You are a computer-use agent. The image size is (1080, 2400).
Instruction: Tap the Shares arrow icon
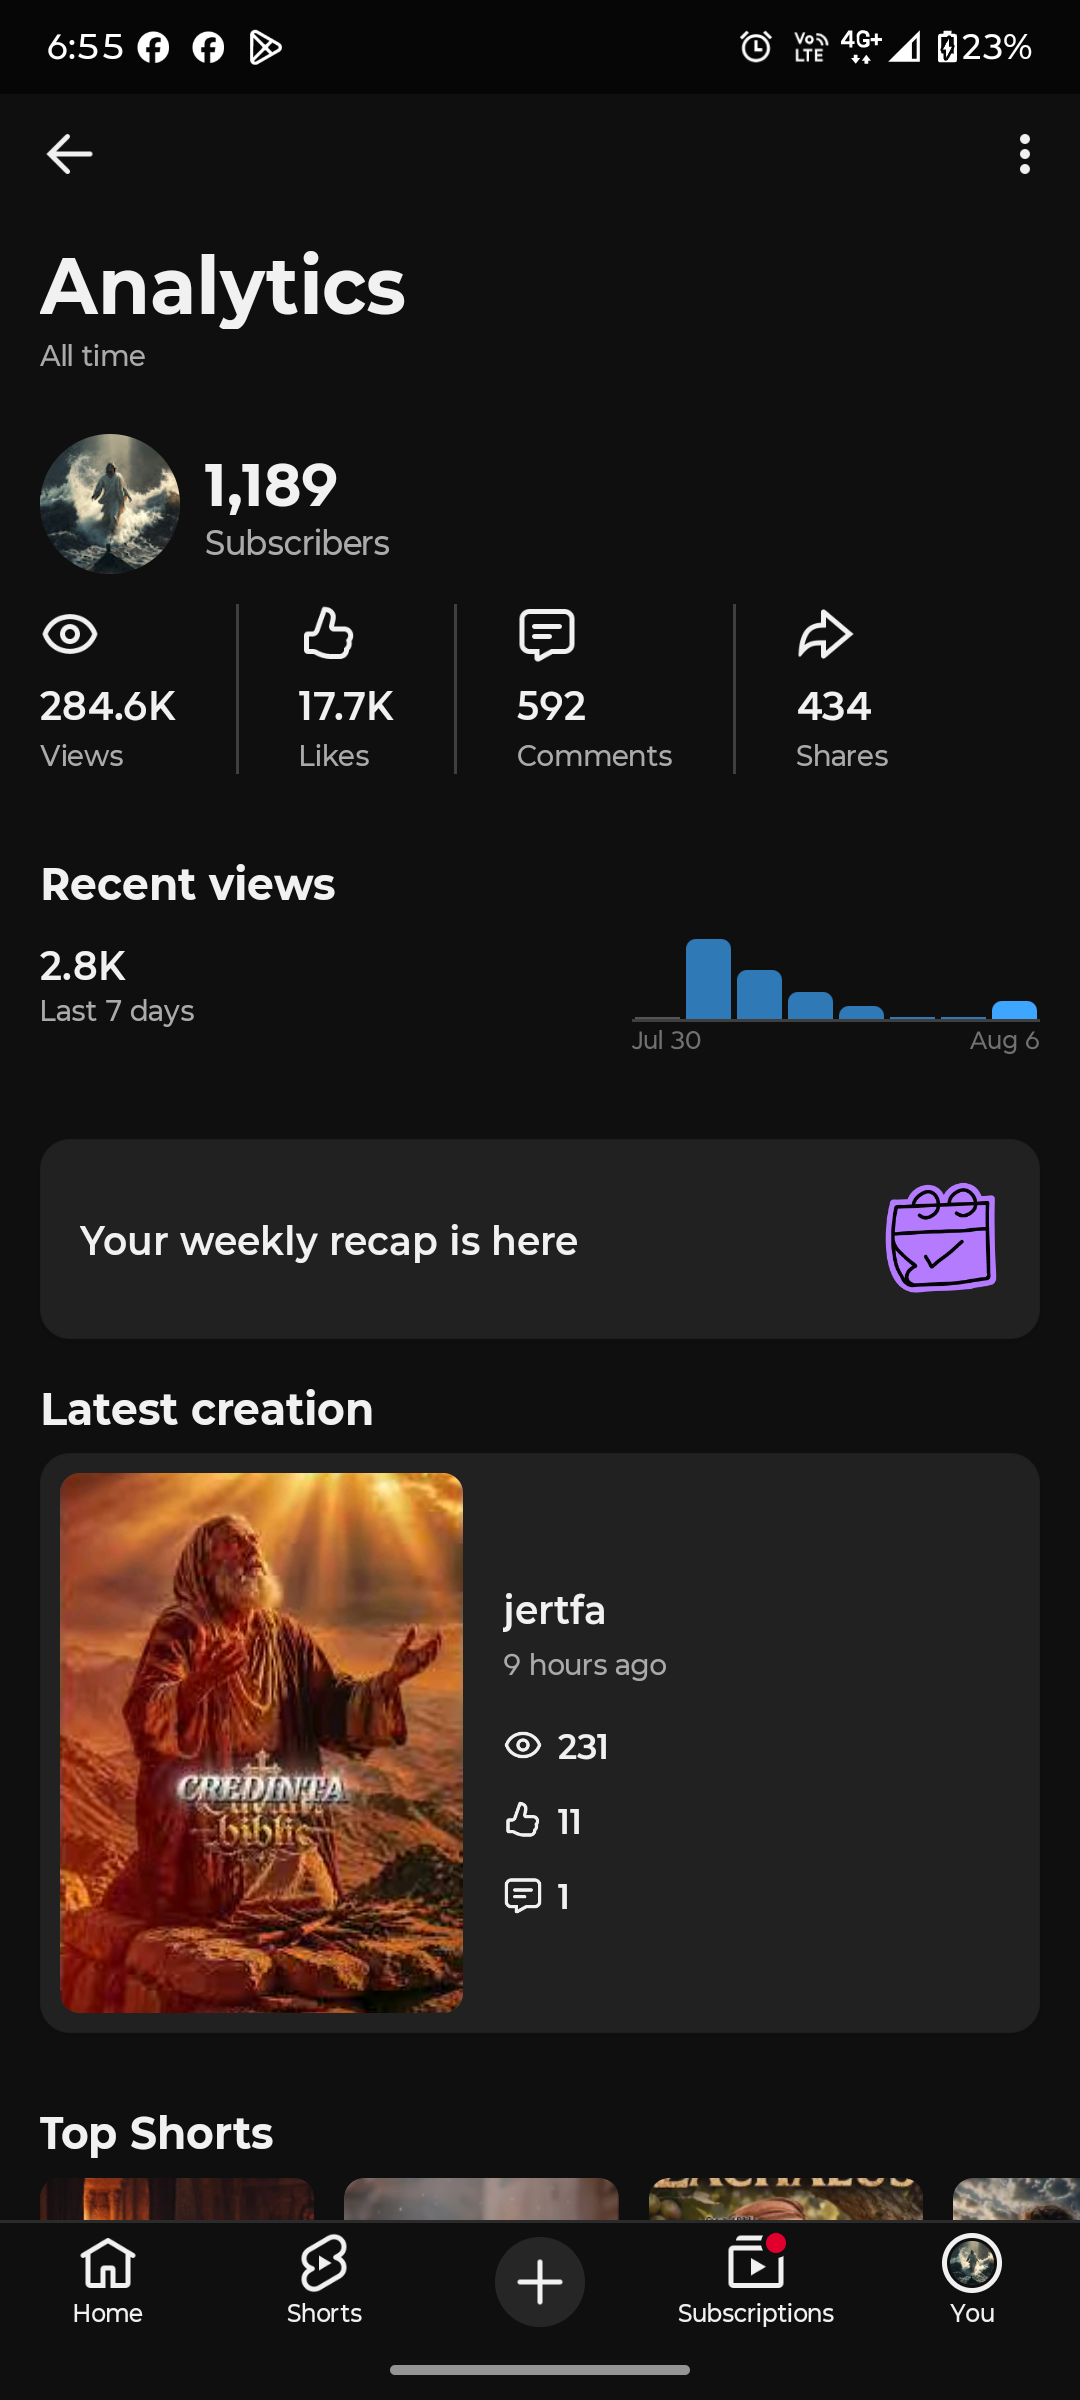(825, 634)
